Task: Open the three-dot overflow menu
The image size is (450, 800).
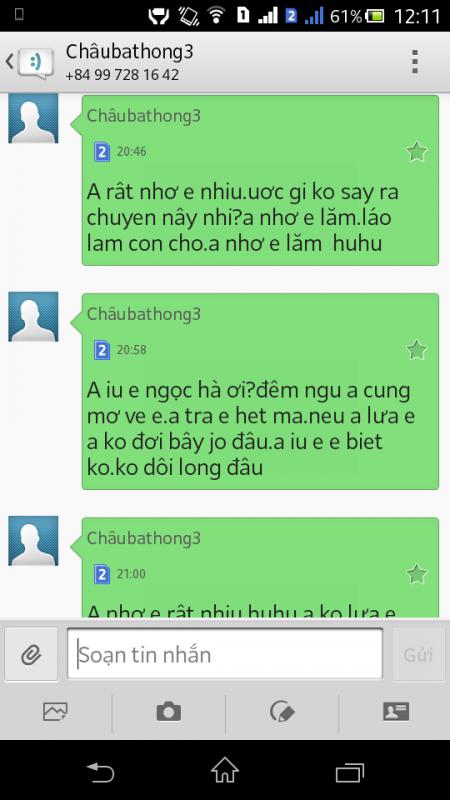Action: click(415, 62)
